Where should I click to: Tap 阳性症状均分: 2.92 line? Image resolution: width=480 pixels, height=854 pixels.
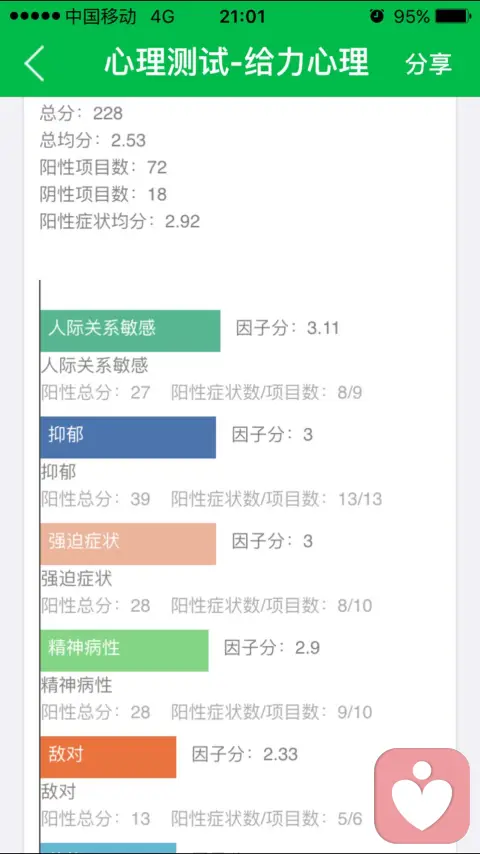point(120,221)
